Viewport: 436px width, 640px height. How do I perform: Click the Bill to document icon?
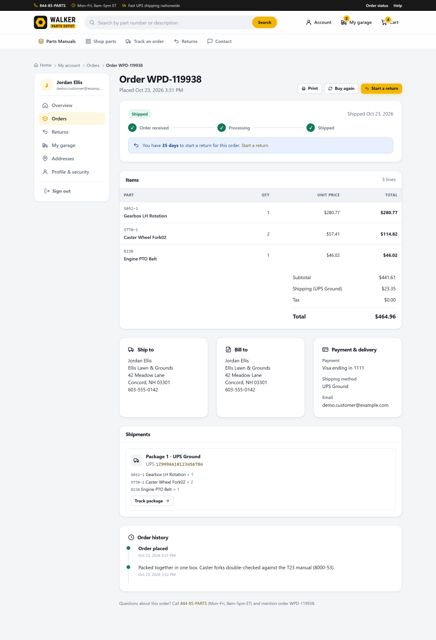228,349
